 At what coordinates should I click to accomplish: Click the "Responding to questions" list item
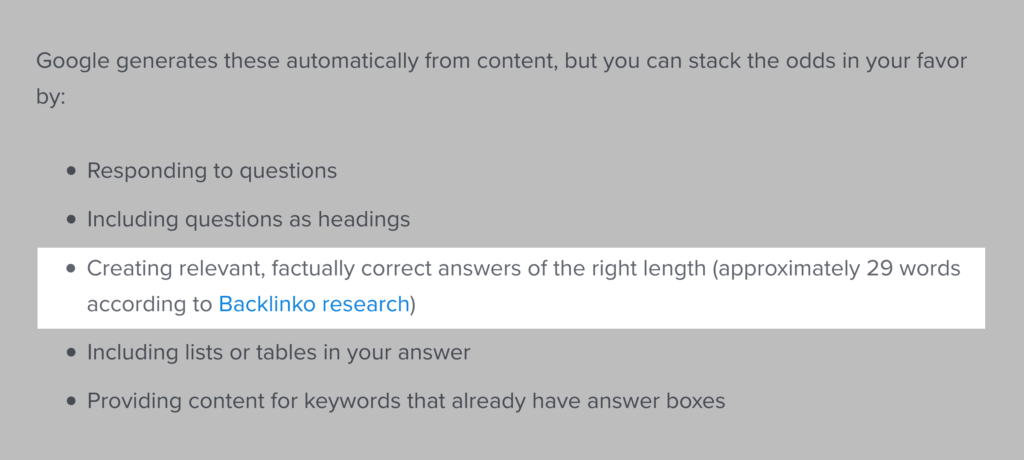pos(212,171)
